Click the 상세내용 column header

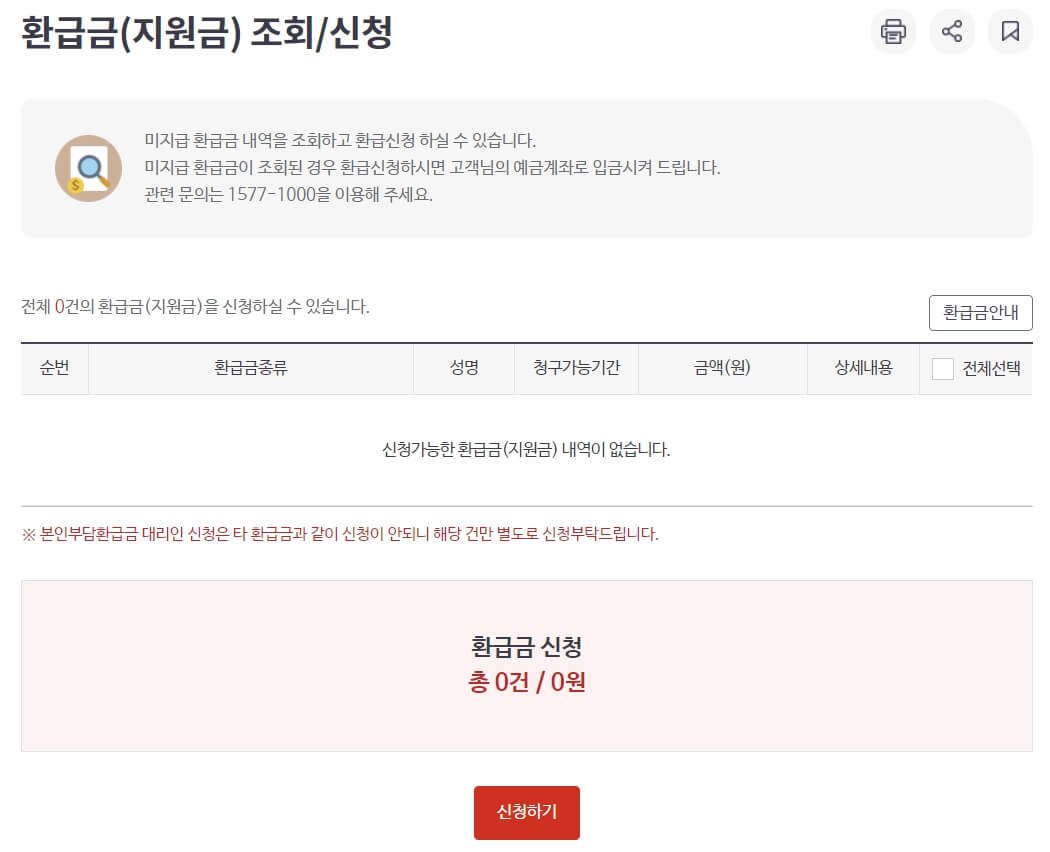(x=862, y=368)
